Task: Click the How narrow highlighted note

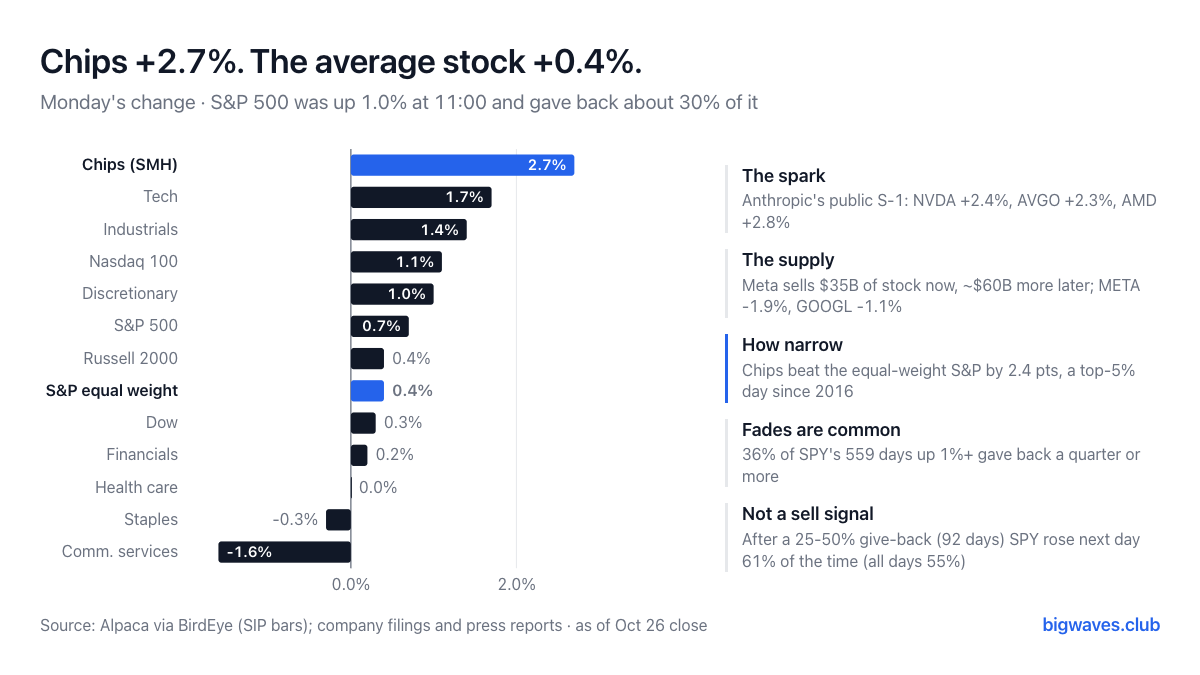Action: click(x=942, y=368)
